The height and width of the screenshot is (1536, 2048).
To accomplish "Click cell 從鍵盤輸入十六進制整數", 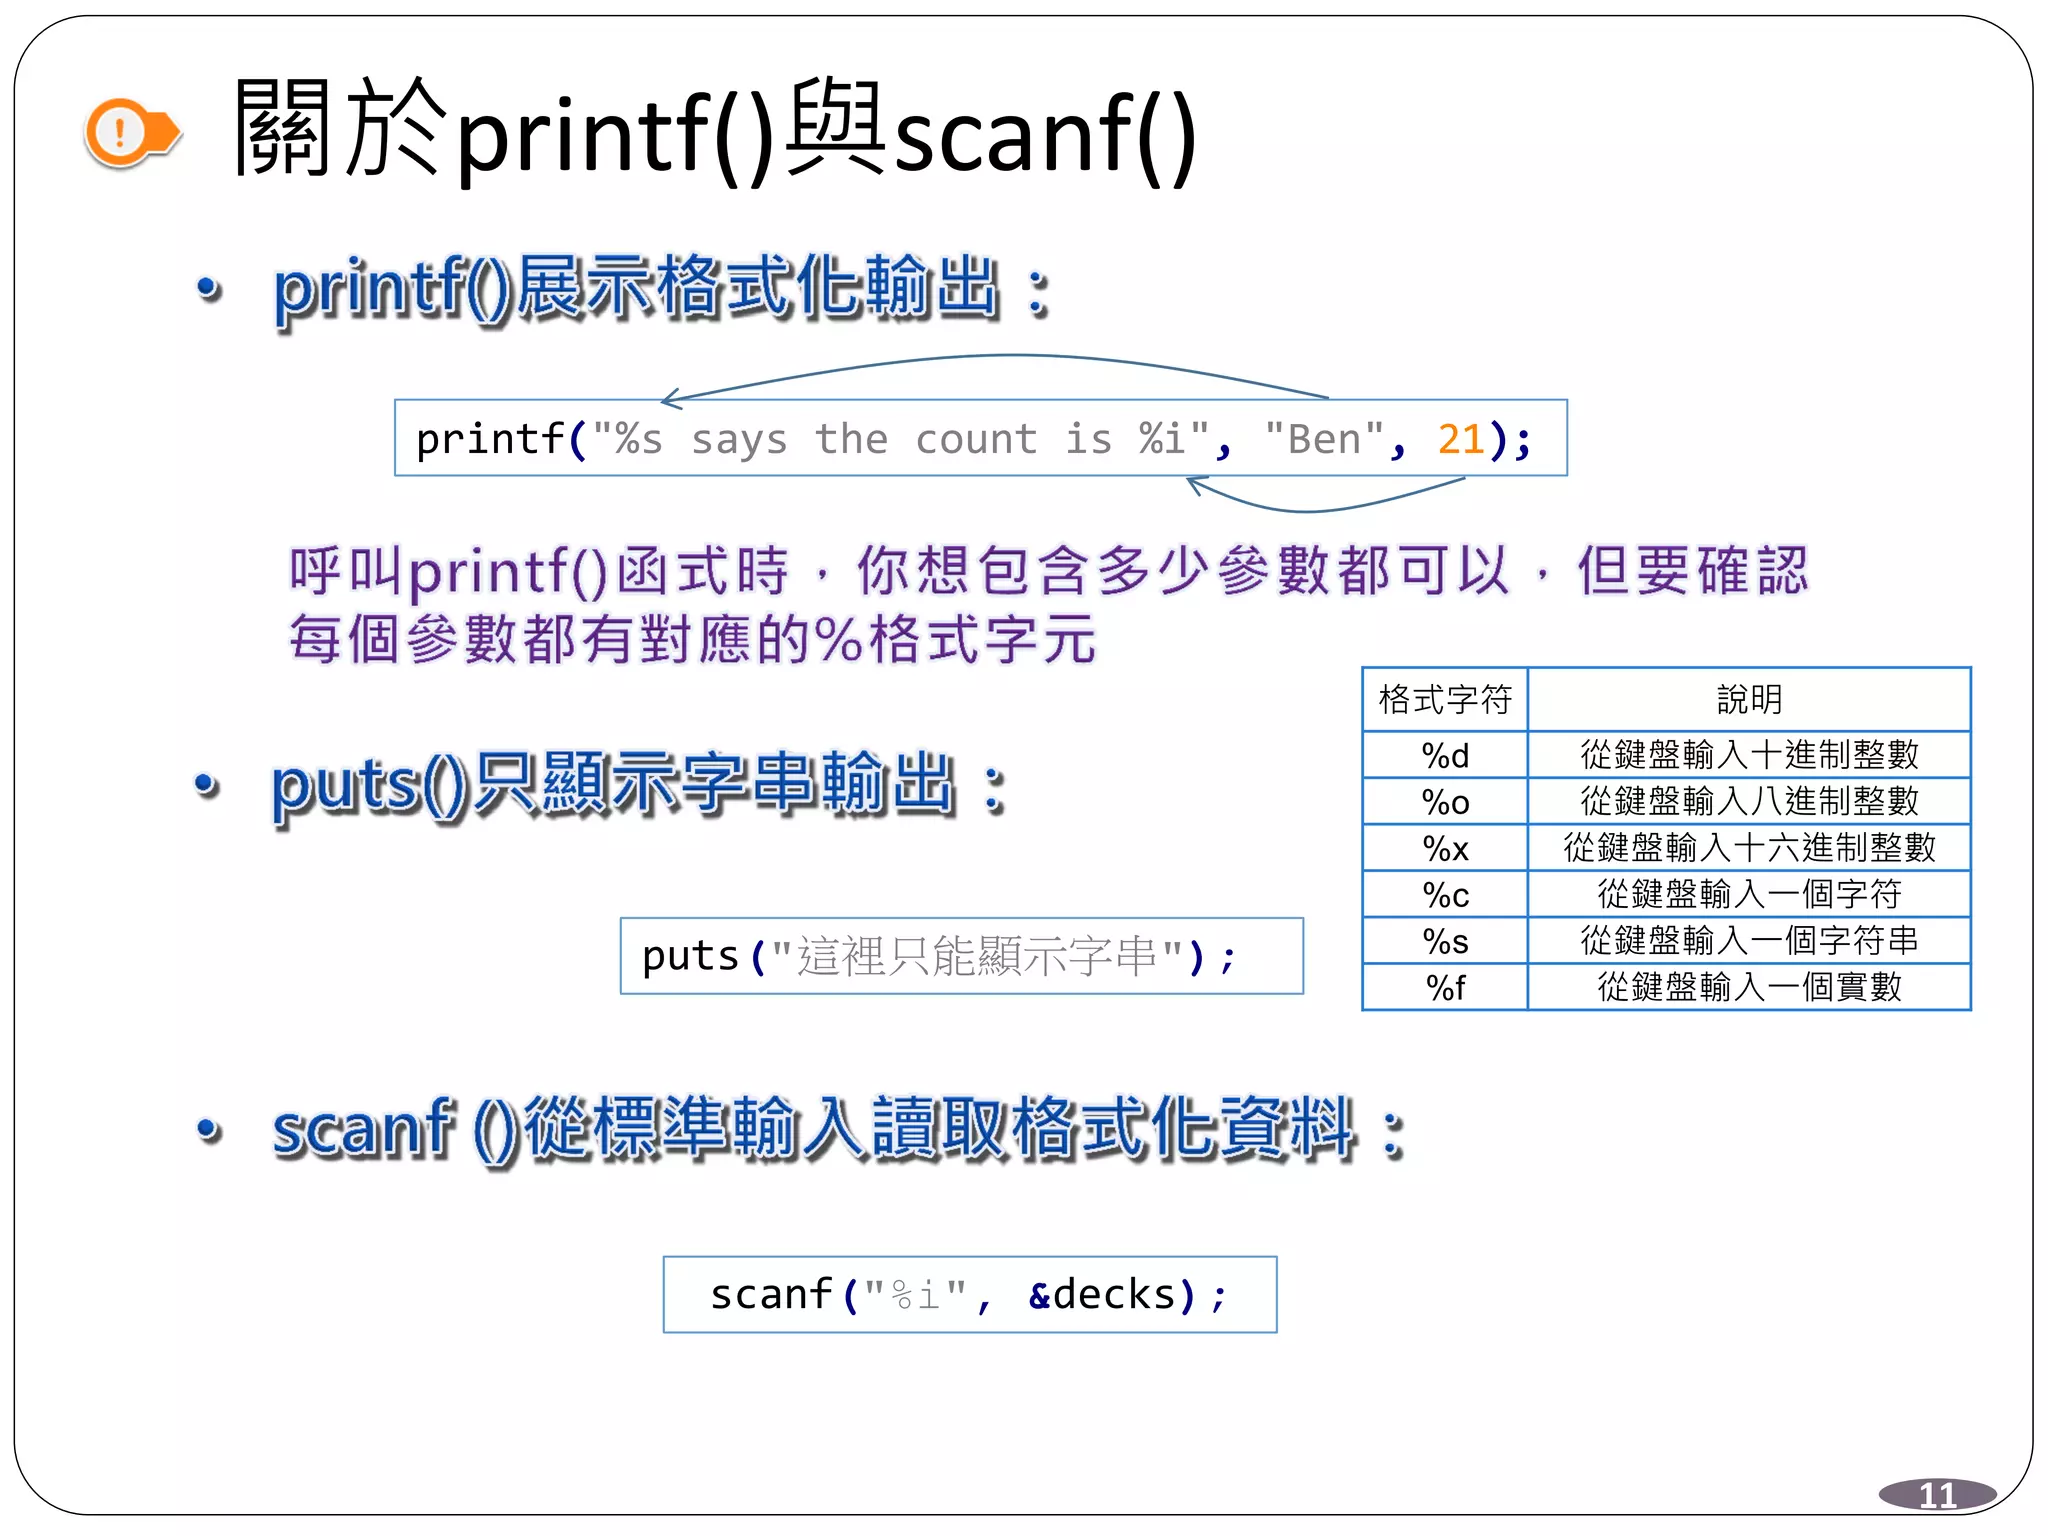I will point(1749,848).
